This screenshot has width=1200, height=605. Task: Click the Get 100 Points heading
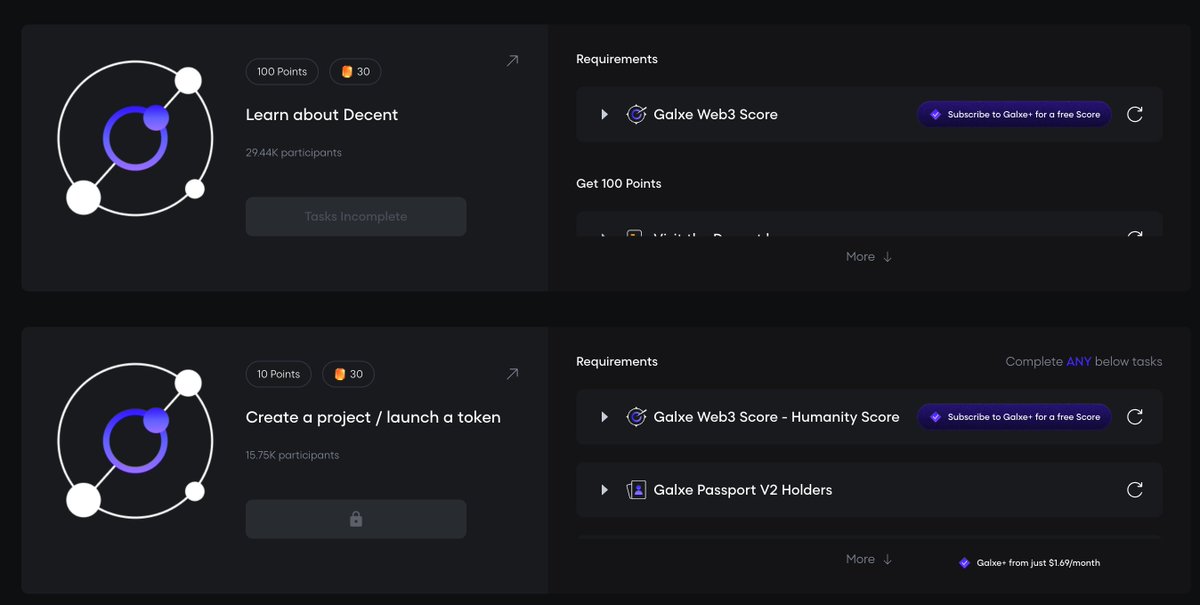(619, 184)
